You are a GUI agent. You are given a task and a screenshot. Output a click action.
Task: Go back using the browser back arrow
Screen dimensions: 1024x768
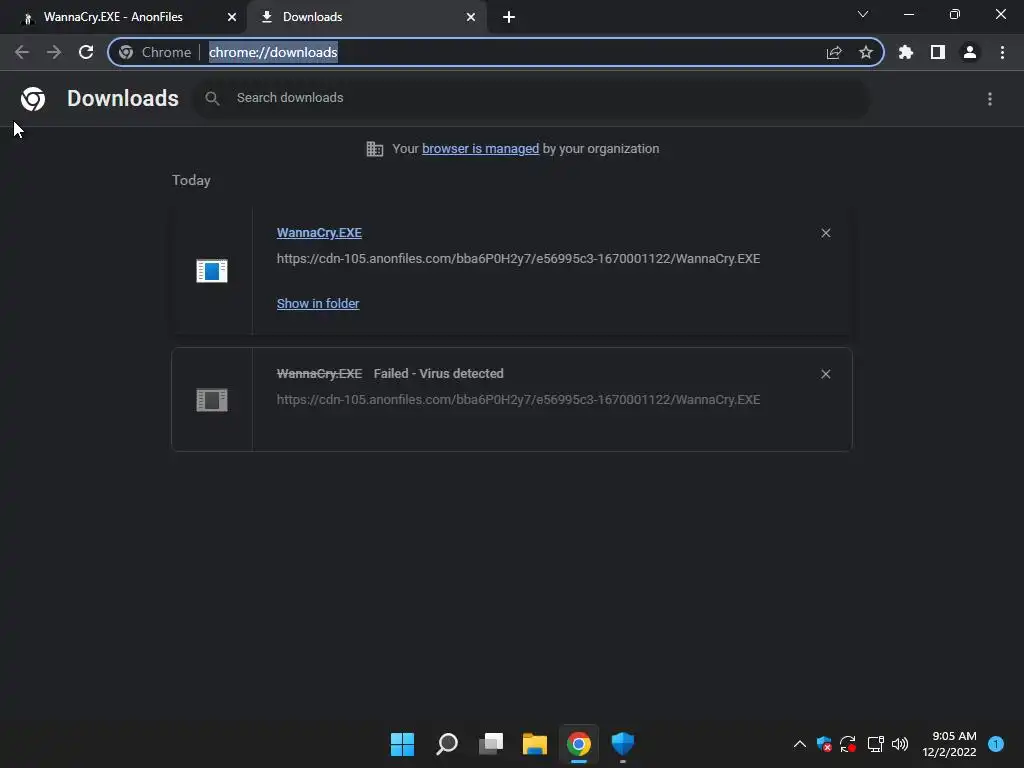coord(22,52)
